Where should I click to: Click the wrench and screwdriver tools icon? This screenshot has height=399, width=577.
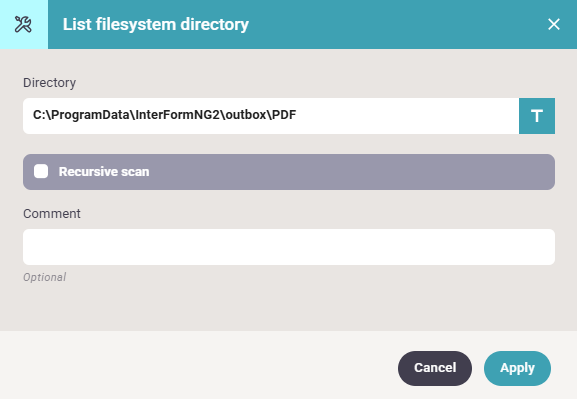pos(23,25)
